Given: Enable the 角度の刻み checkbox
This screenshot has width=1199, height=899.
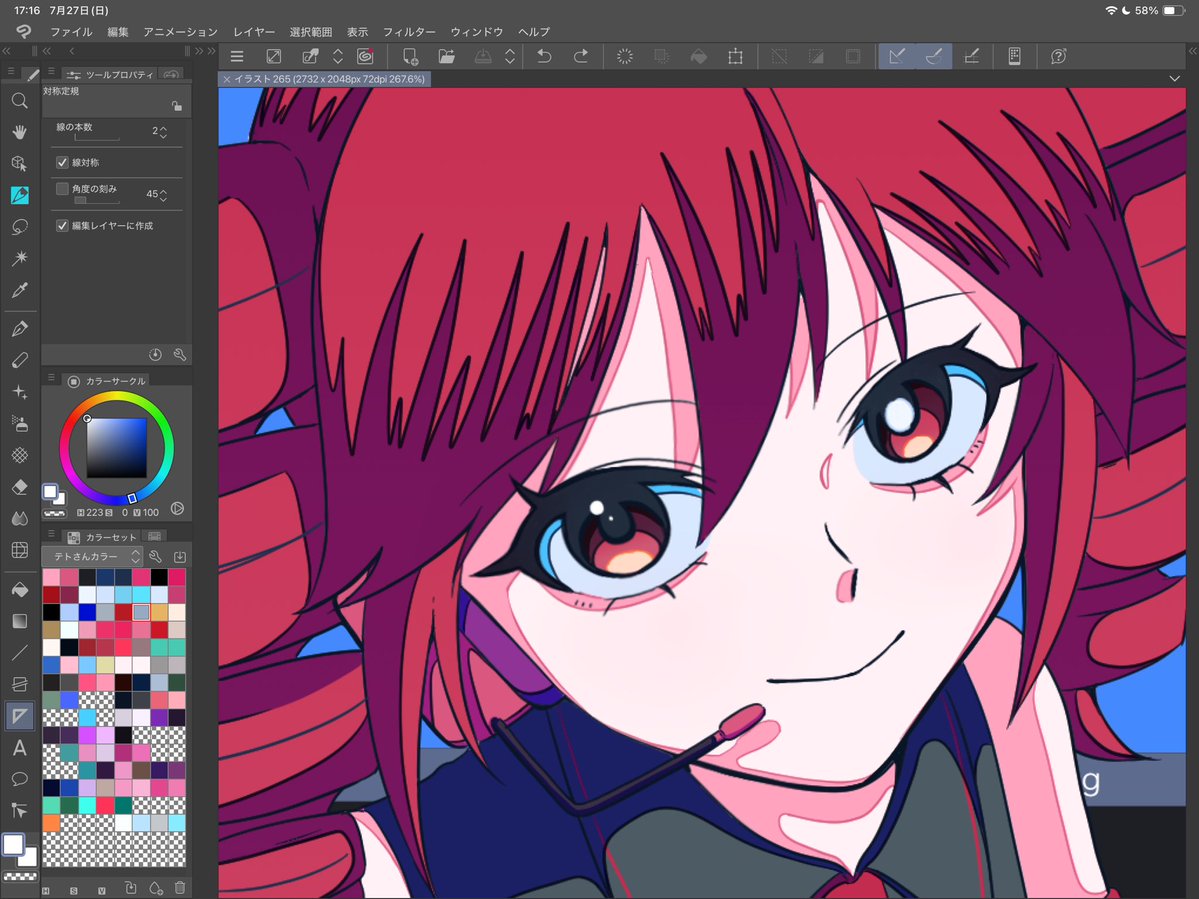Looking at the screenshot, I should [63, 188].
